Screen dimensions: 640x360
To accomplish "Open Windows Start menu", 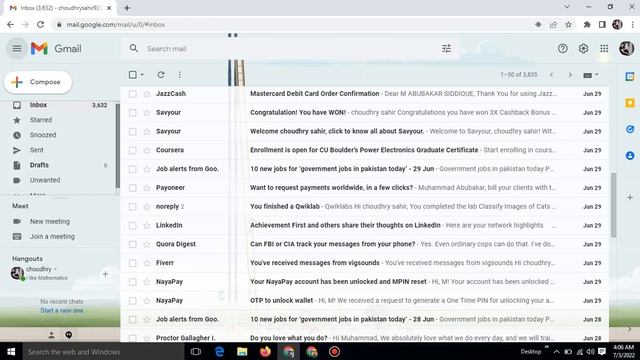I will tap(11, 351).
